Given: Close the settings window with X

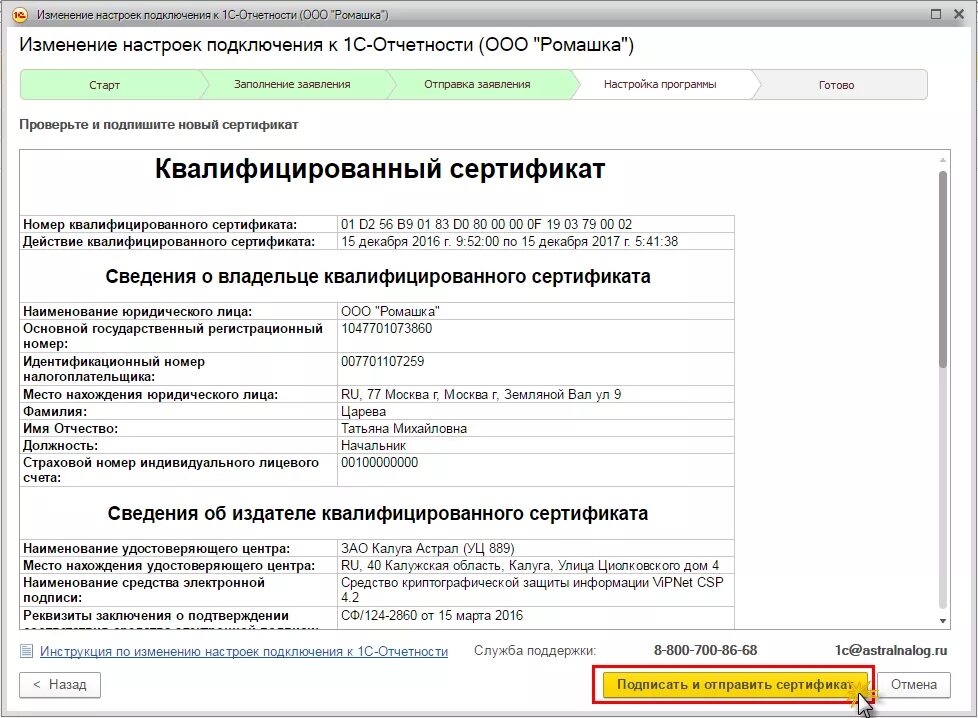Looking at the screenshot, I should (x=959, y=14).
